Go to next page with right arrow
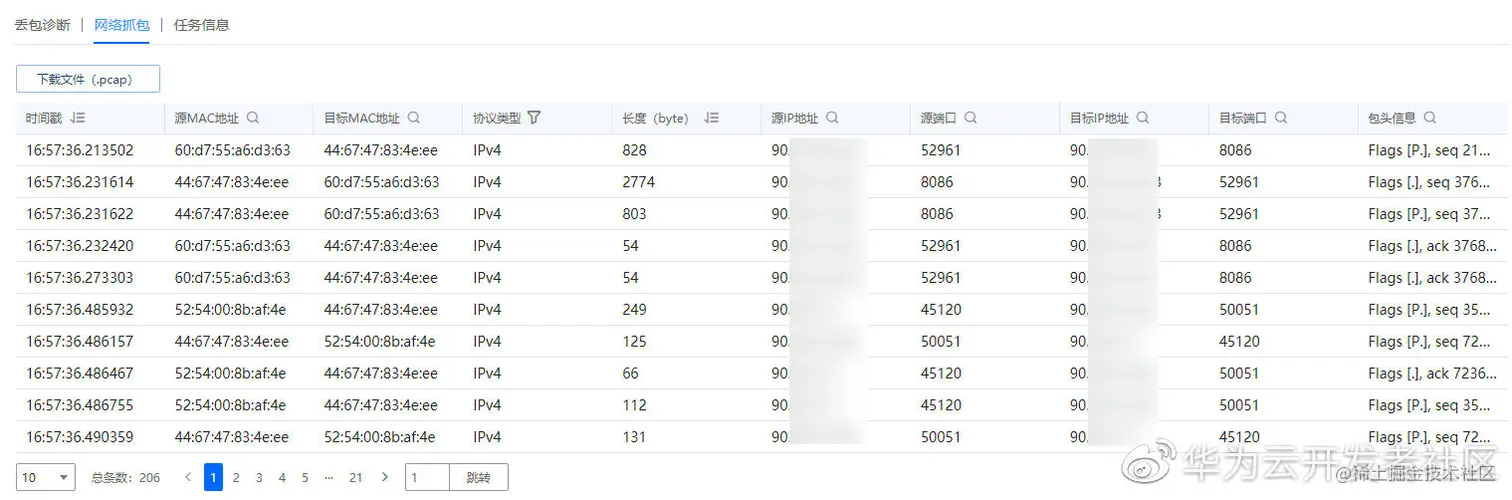Viewport: 1512px width, 500px height. click(385, 478)
